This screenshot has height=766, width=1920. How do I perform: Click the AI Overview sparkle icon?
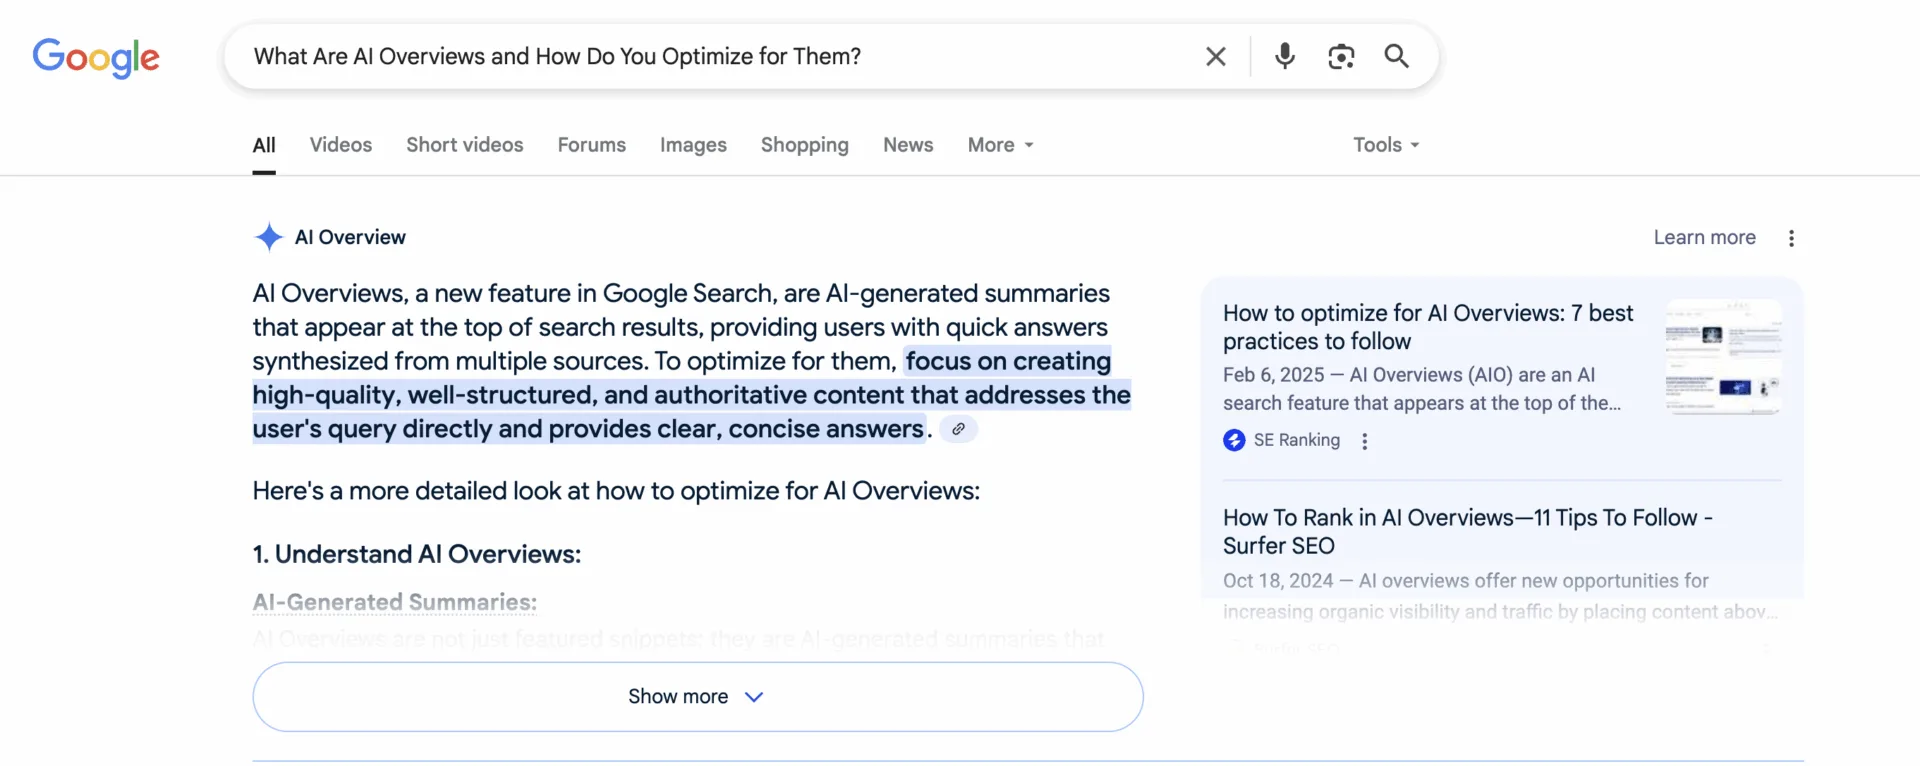[x=268, y=237]
